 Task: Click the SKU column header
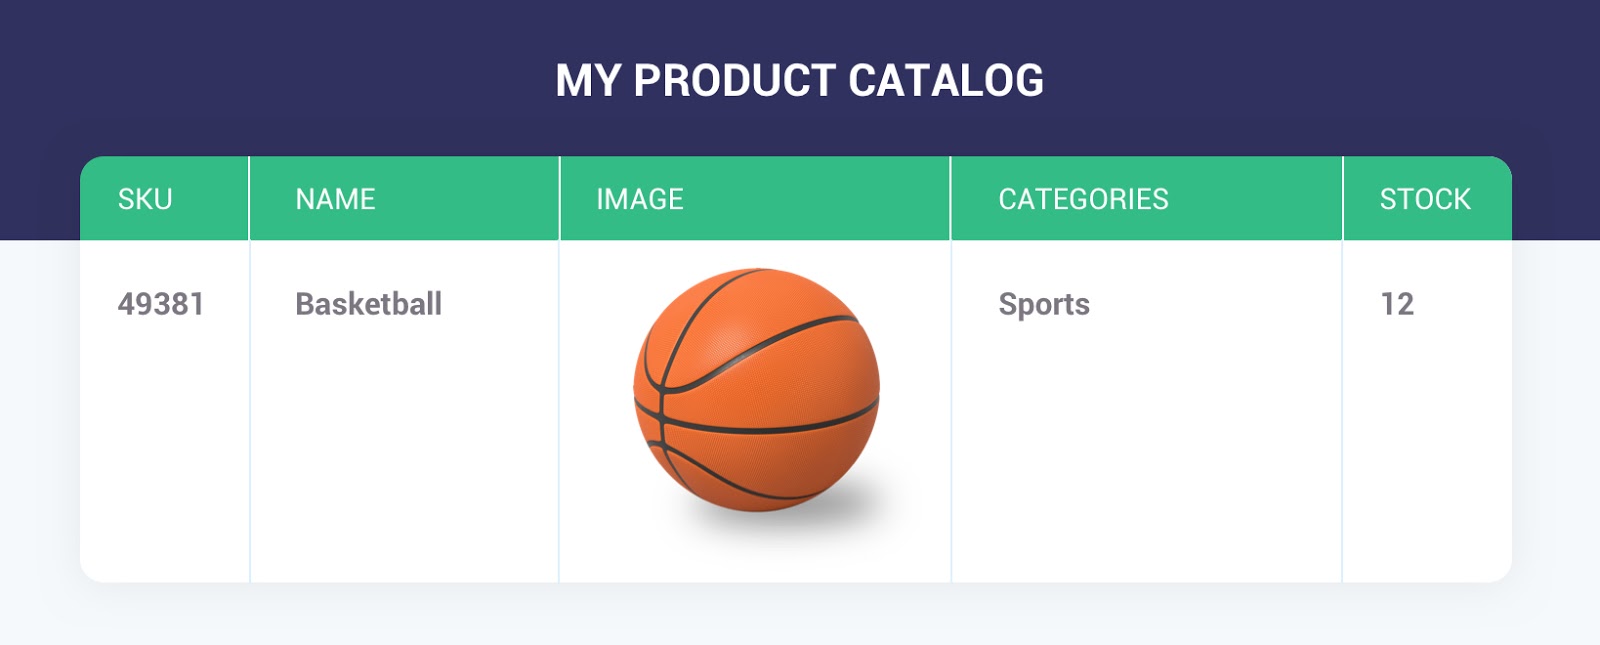click(x=145, y=198)
